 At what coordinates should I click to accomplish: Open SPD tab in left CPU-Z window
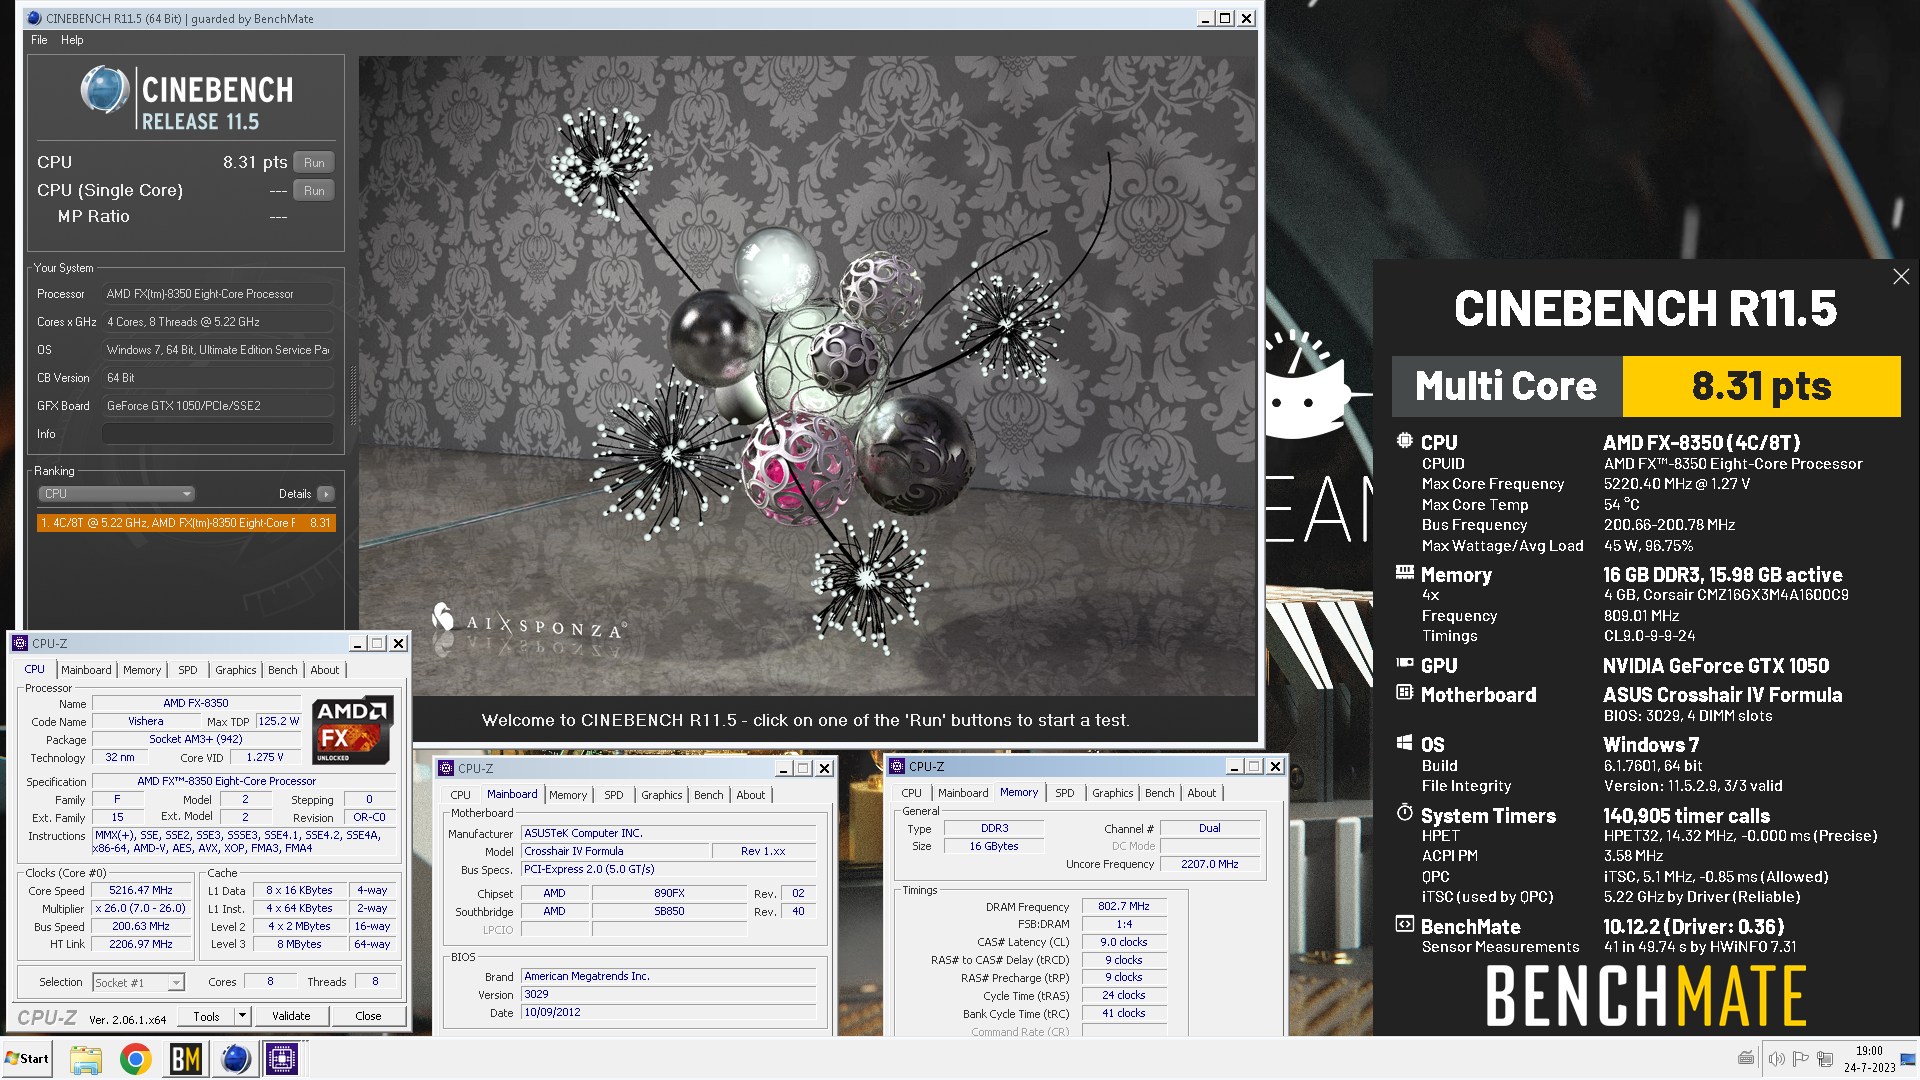(x=188, y=670)
